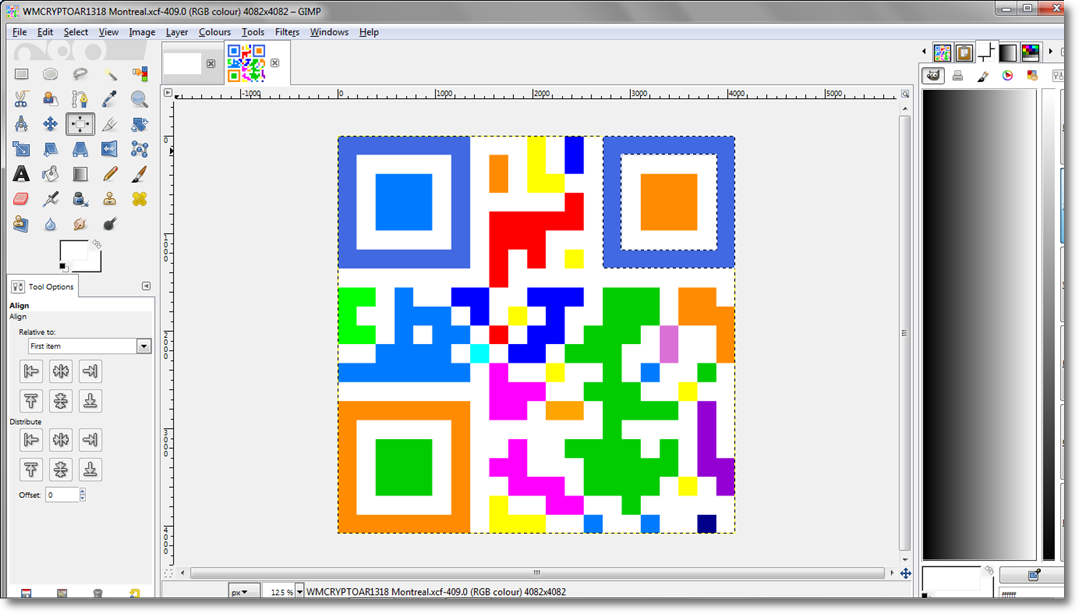Open the ruler corner image menu button
The height and width of the screenshot is (615, 1080).
pos(168,92)
